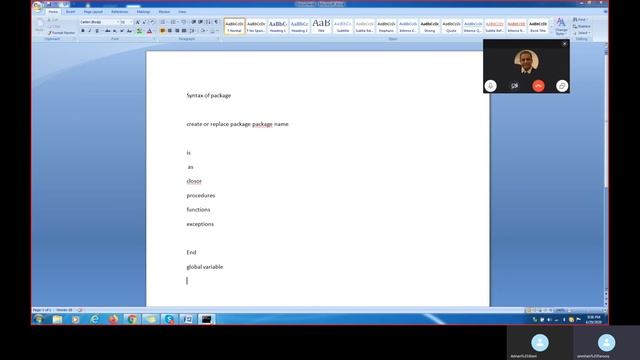Toggle Italic formatting in the Font group
The width and height of the screenshot is (640, 360).
(90, 31)
